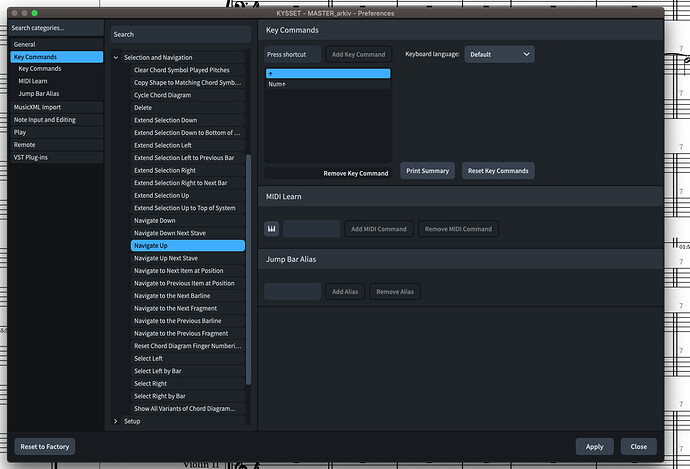Click Remove Key Command button

pyautogui.click(x=328, y=173)
